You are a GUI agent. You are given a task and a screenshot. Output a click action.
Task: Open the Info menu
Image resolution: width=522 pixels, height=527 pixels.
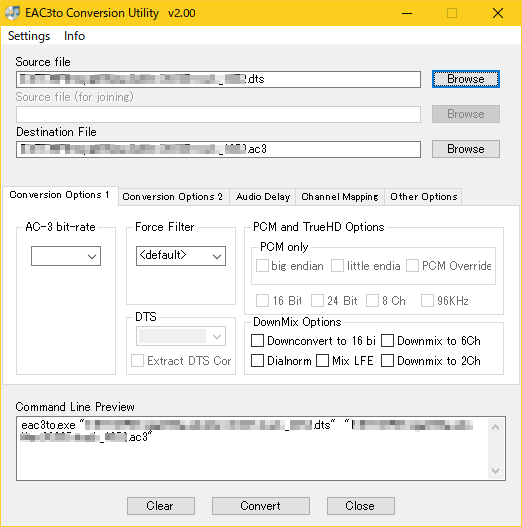coord(74,36)
